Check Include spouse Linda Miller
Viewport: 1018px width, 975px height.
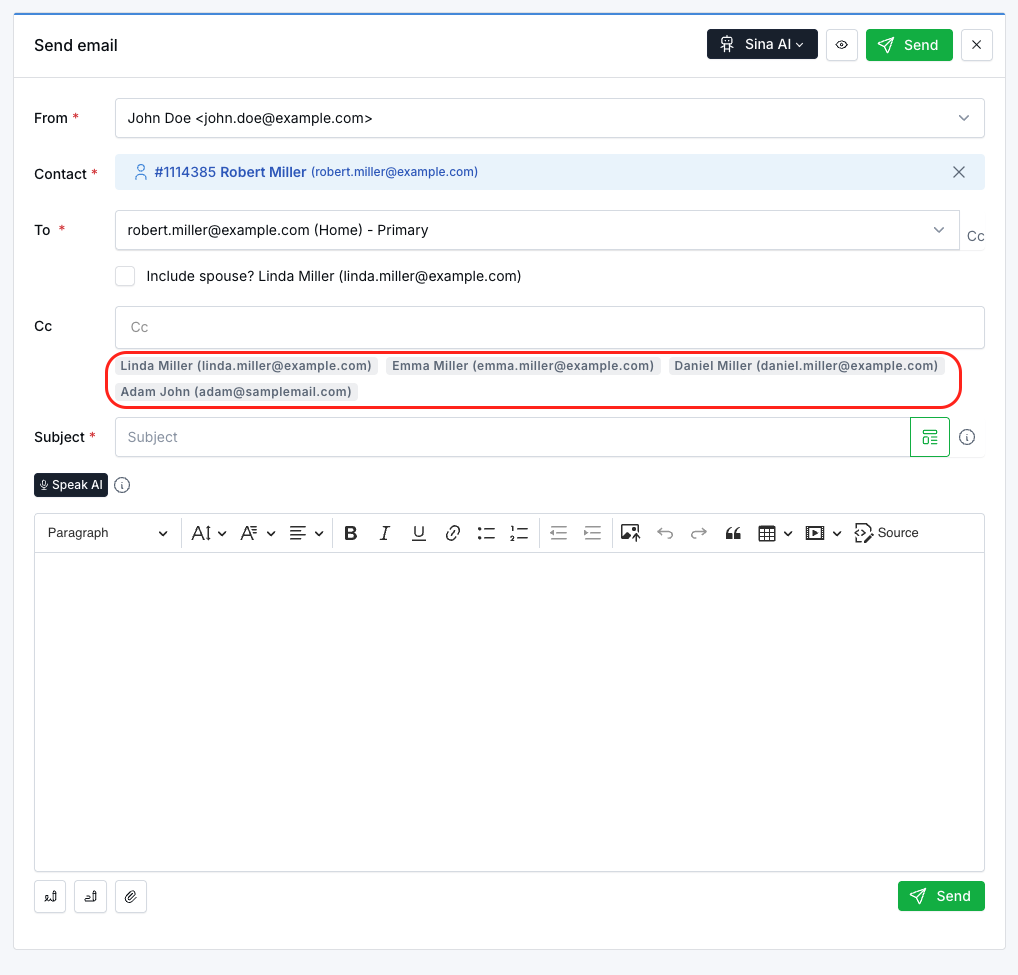click(x=125, y=276)
